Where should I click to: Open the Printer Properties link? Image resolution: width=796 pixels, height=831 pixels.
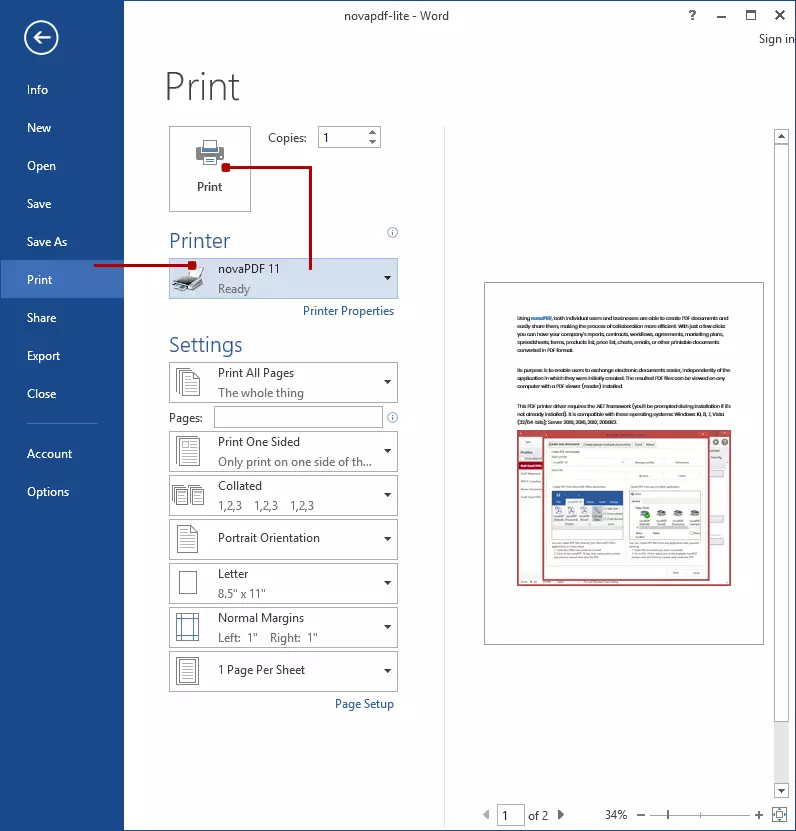pyautogui.click(x=348, y=311)
